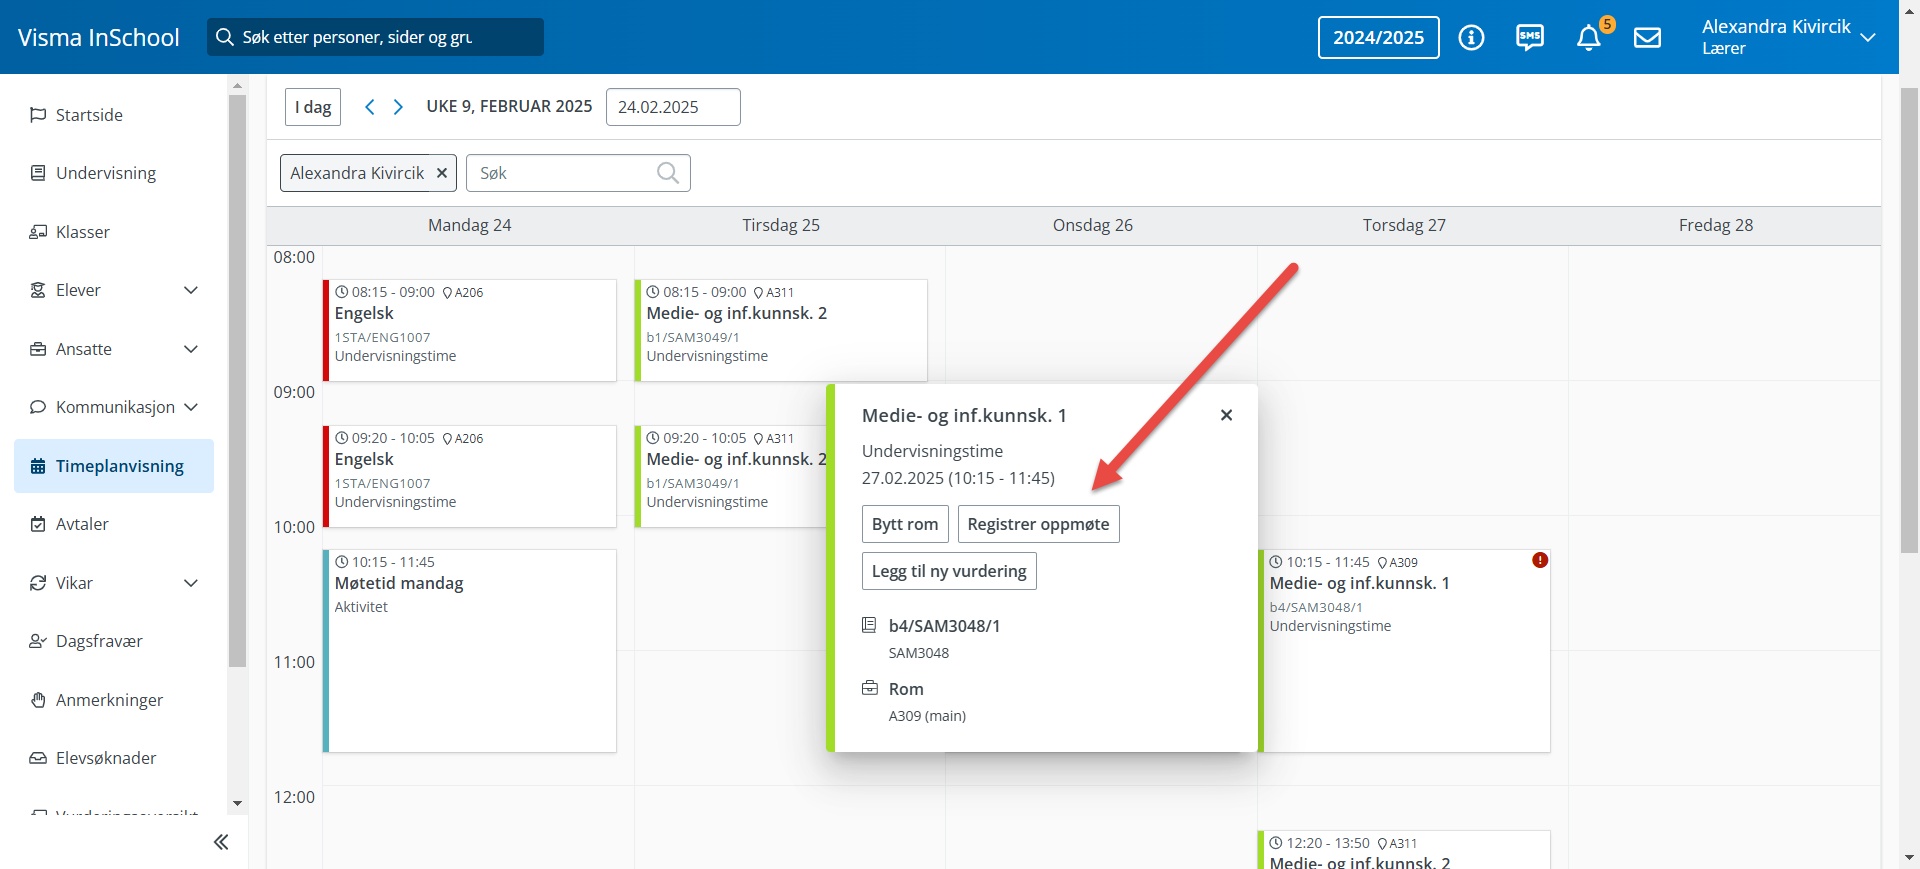Image resolution: width=1920 pixels, height=869 pixels.
Task: Go to previous week arrow
Action: [x=370, y=107]
